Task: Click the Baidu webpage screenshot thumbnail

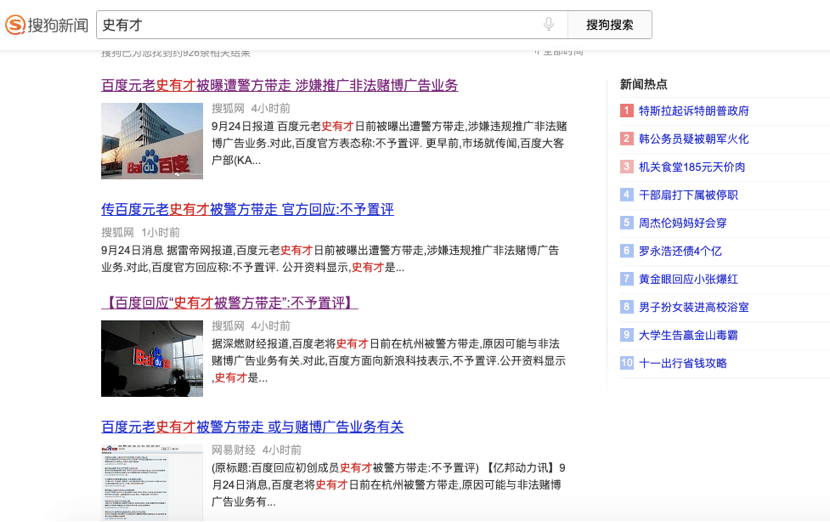Action: click(x=152, y=482)
